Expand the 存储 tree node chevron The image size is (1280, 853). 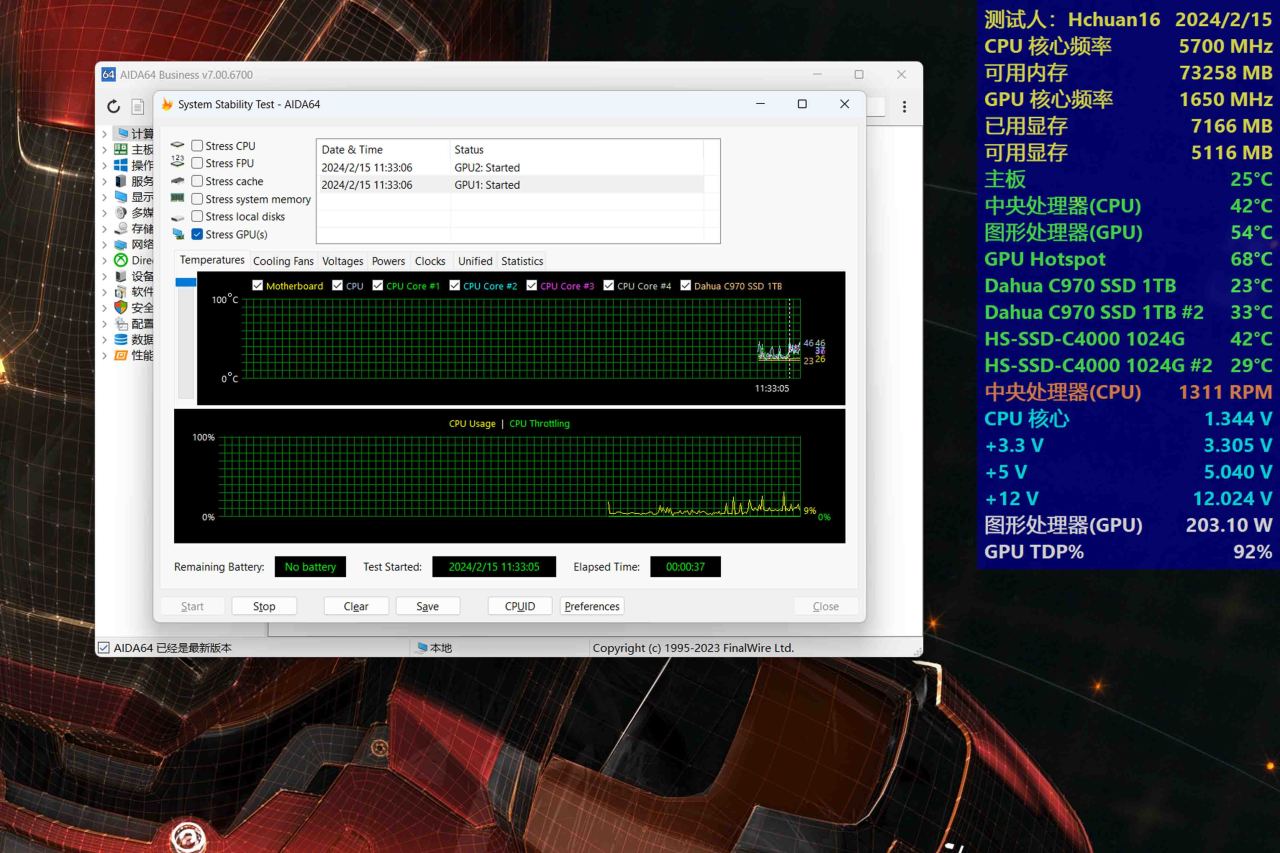(x=104, y=229)
